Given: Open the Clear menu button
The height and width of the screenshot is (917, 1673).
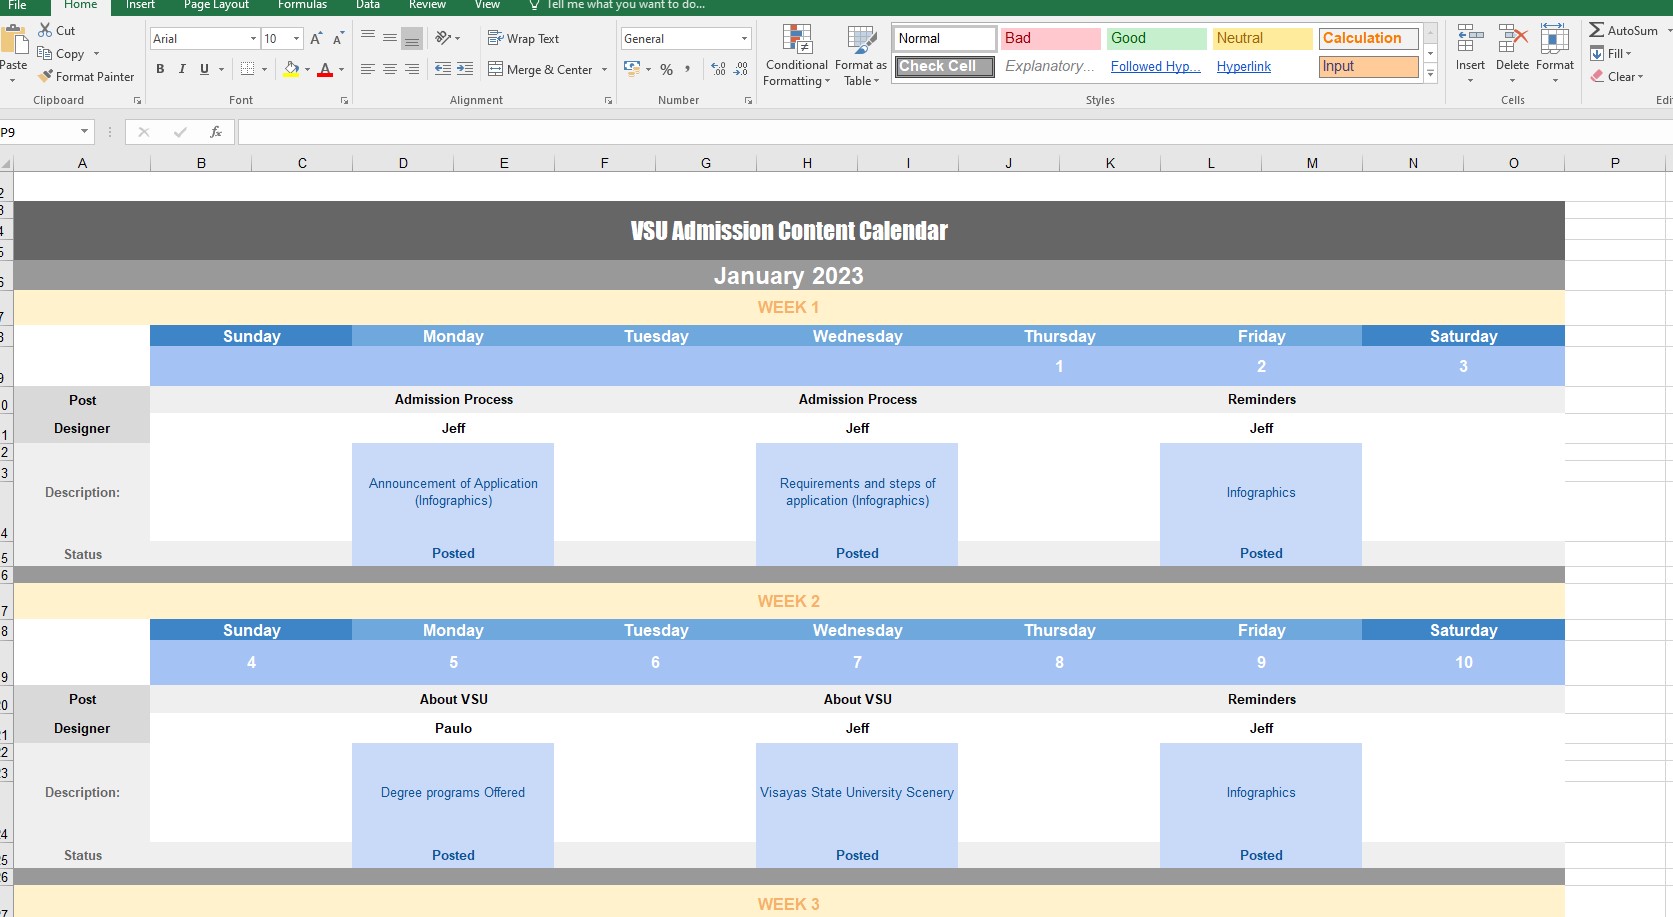Looking at the screenshot, I should pyautogui.click(x=1617, y=76).
